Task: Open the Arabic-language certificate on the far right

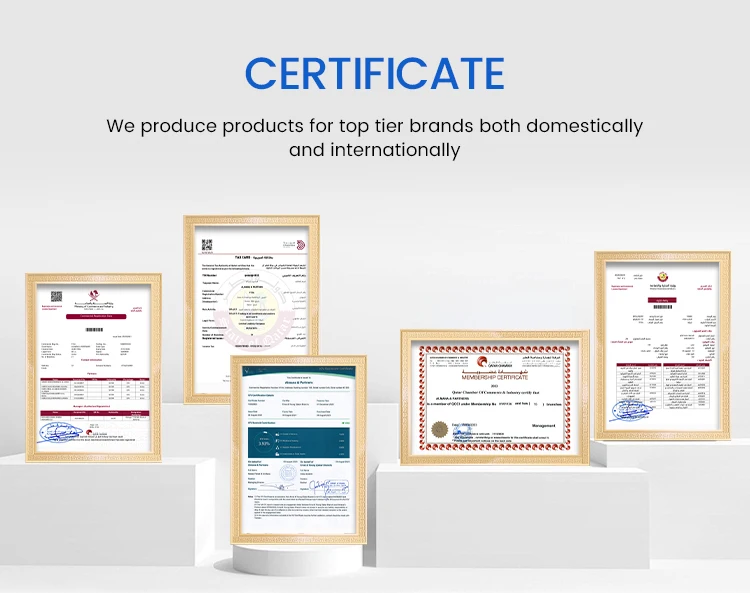Action: [662, 345]
